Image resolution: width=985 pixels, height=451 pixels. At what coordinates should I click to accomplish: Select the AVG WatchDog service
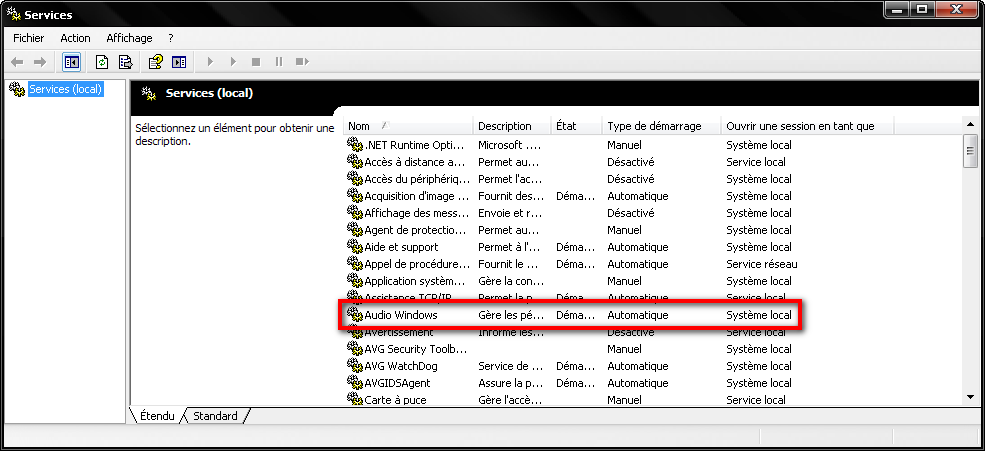point(403,366)
